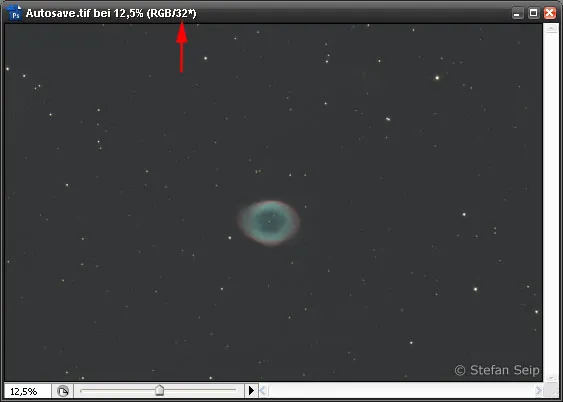This screenshot has height=402, width=563.
Task: Click the Version Cue status icon
Action: 63,391
